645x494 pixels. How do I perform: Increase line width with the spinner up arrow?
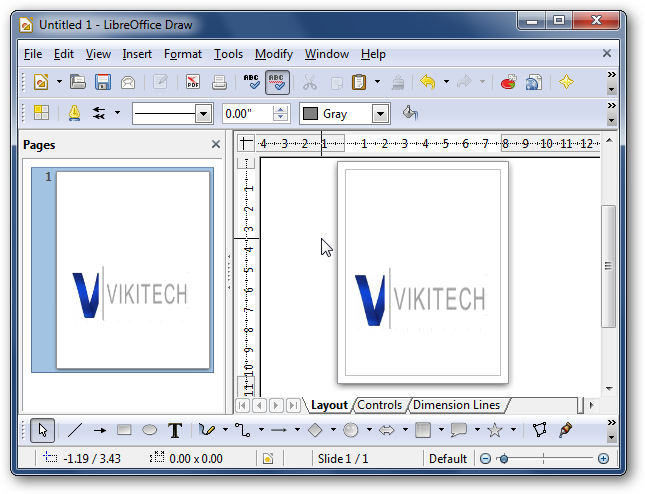point(281,109)
